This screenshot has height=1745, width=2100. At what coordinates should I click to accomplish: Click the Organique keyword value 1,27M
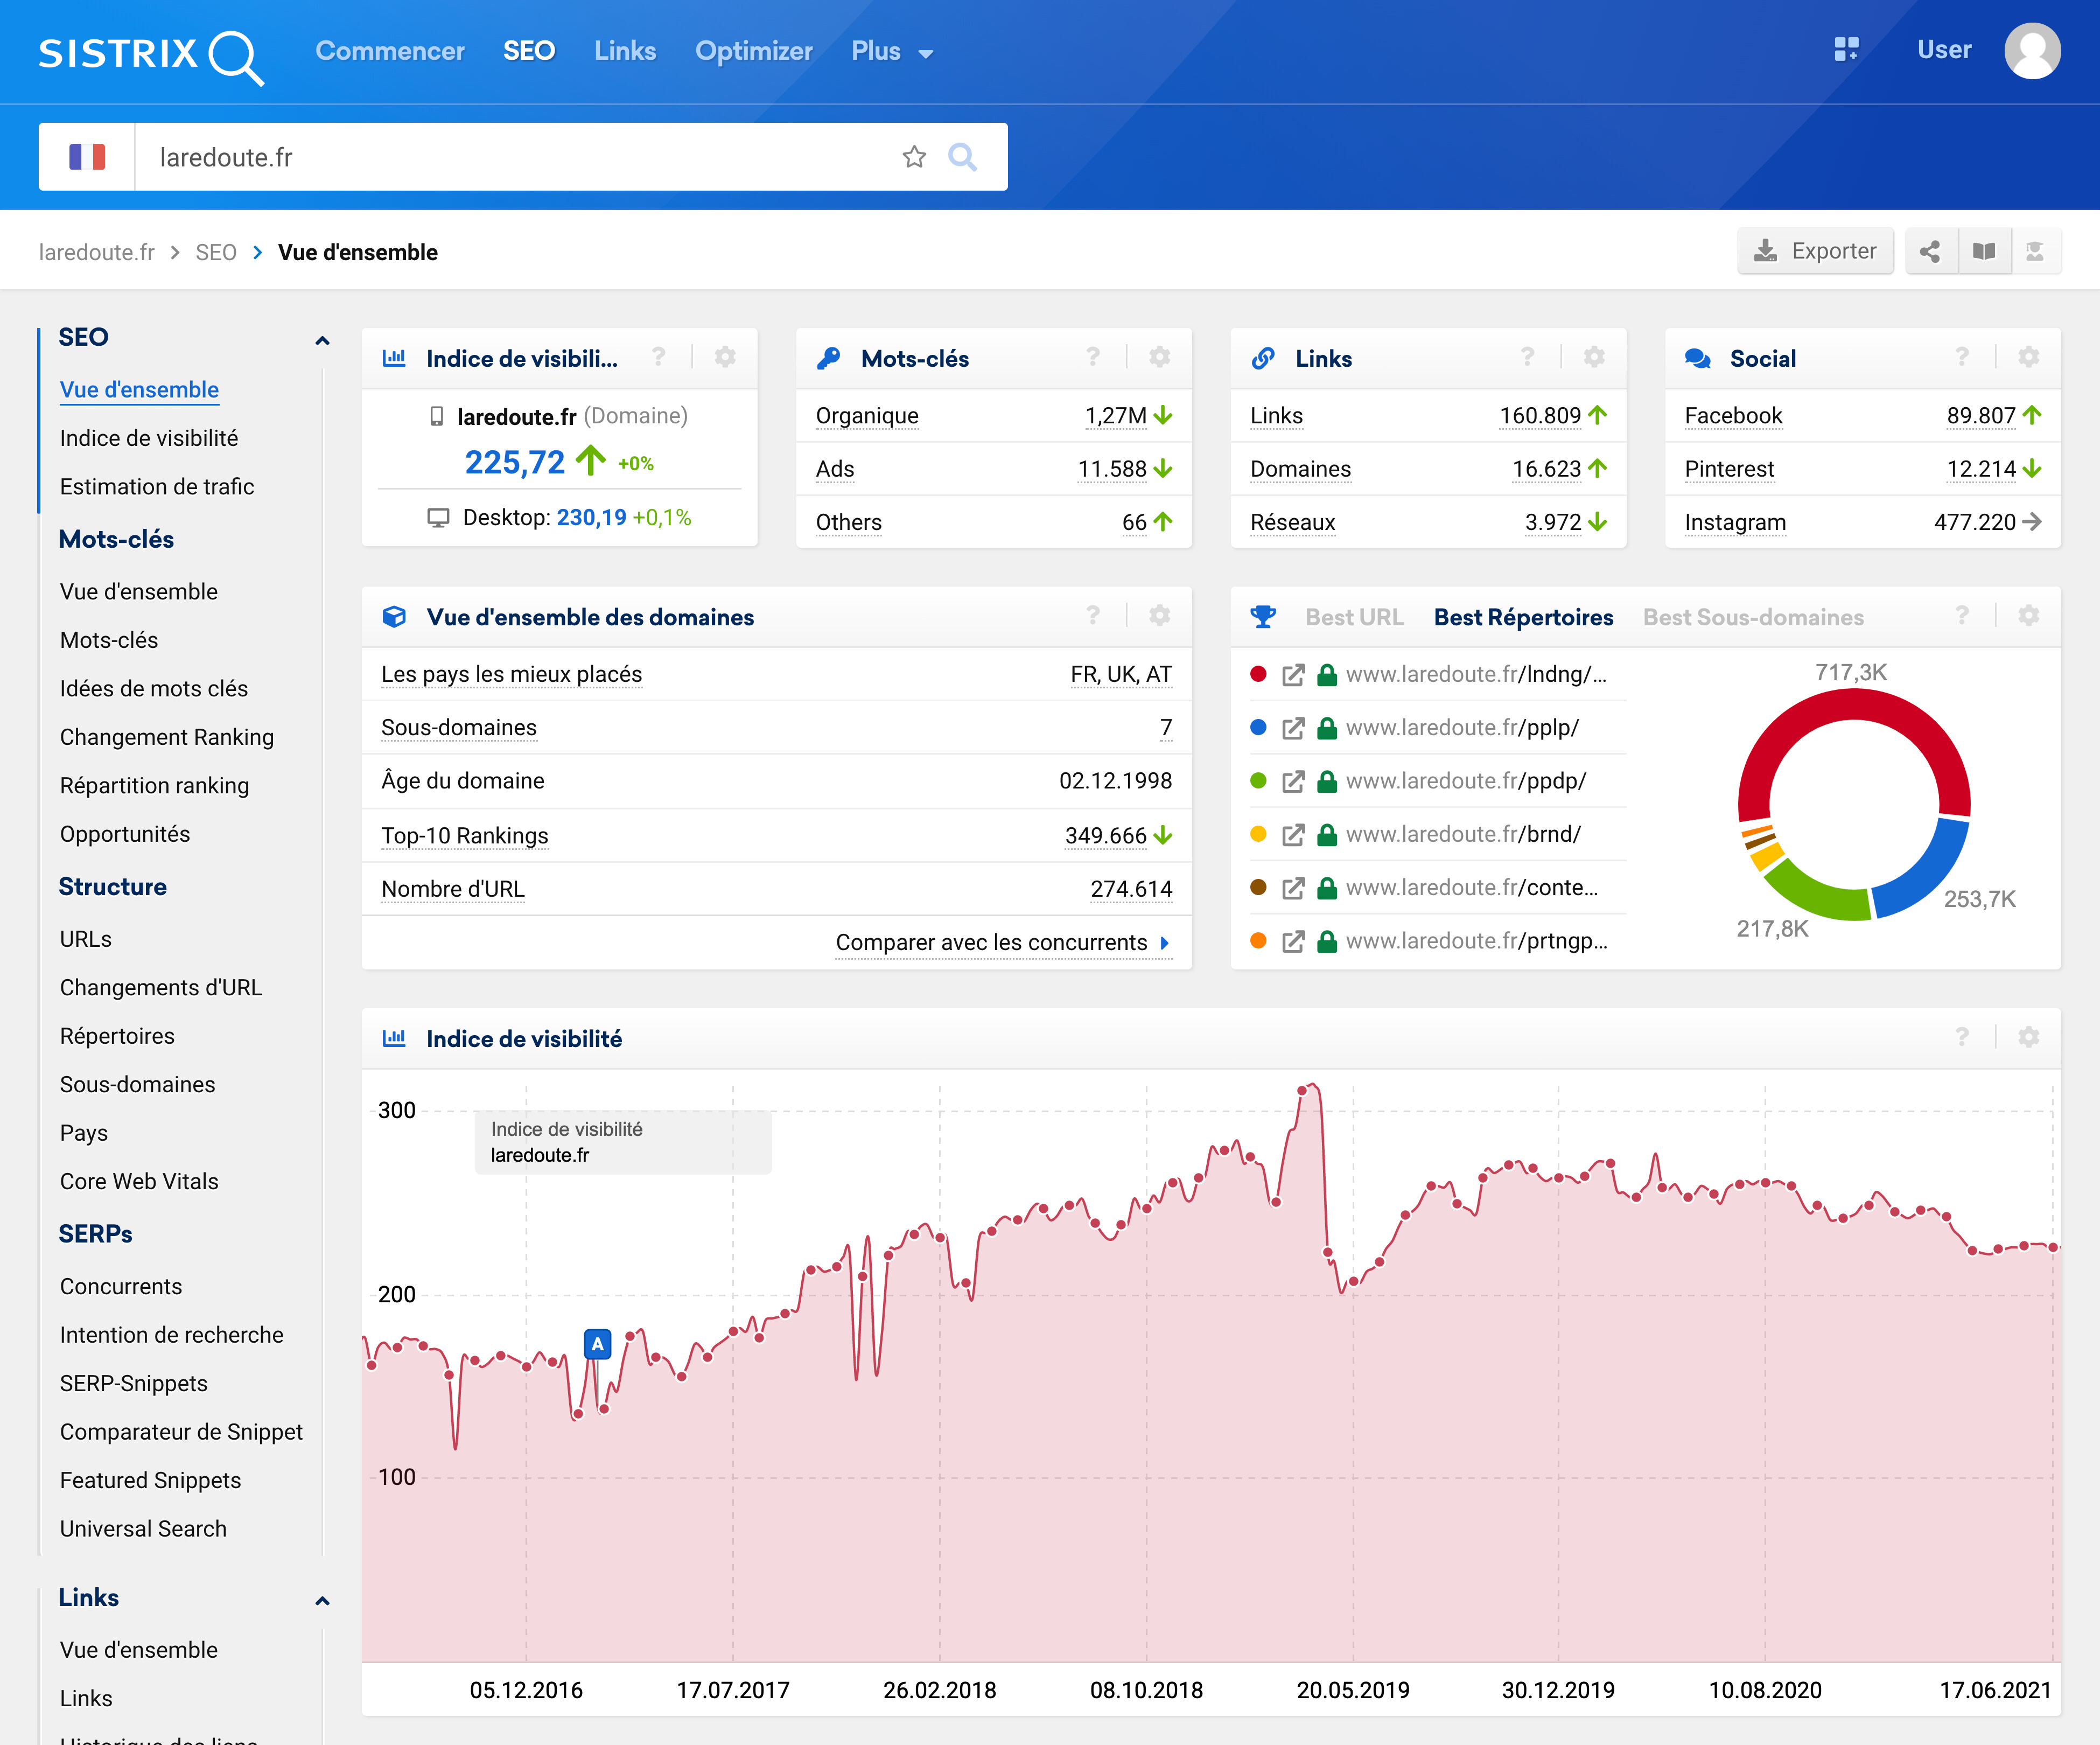click(x=1116, y=416)
